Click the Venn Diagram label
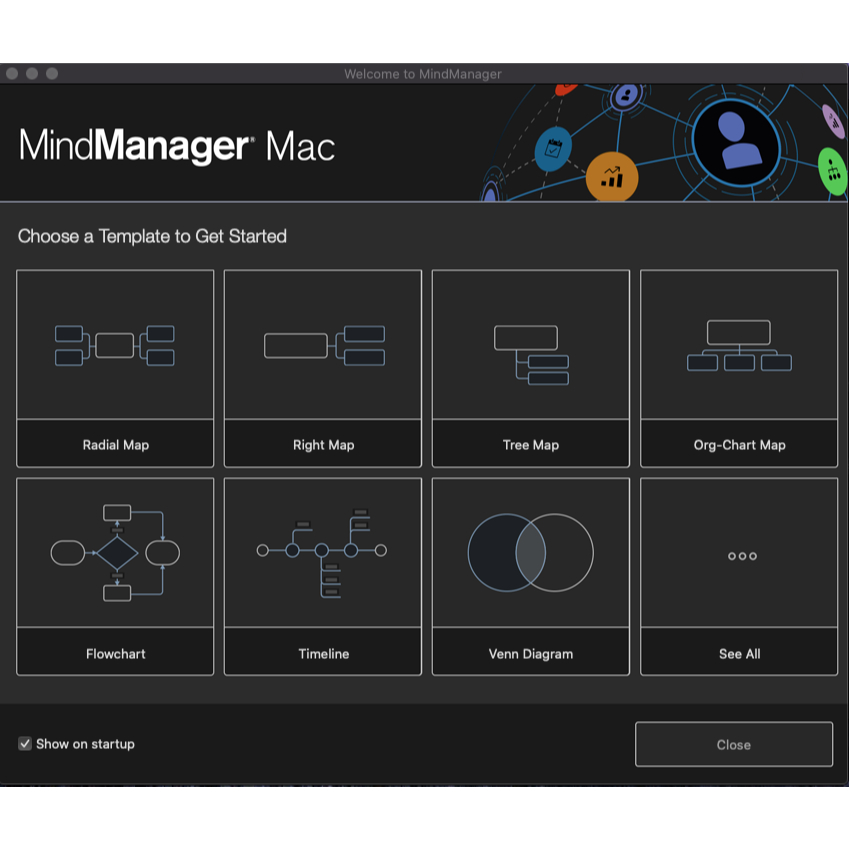The width and height of the screenshot is (849, 849). (531, 654)
